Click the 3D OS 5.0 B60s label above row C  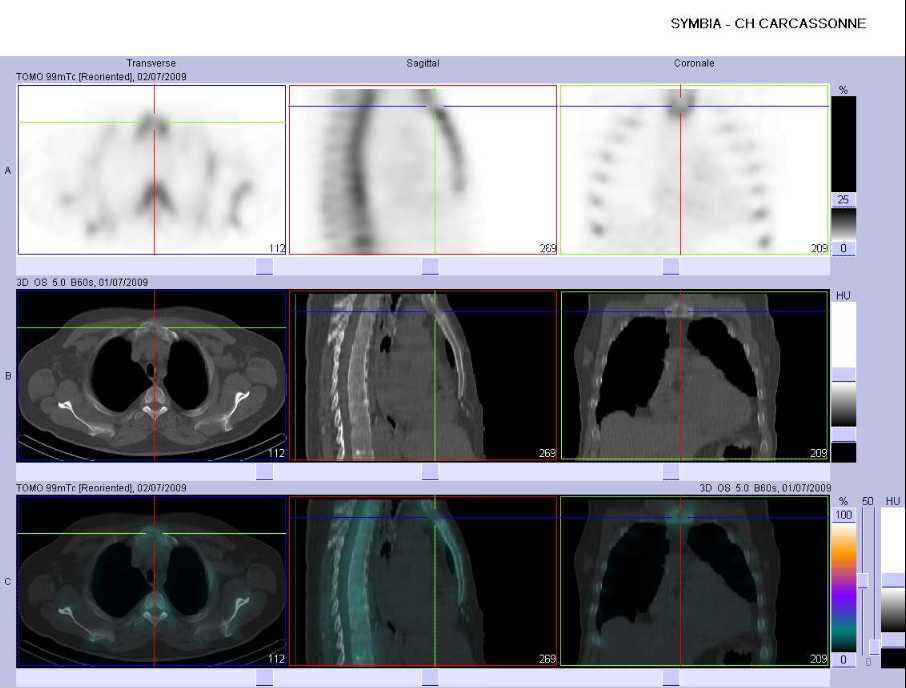tap(765, 488)
